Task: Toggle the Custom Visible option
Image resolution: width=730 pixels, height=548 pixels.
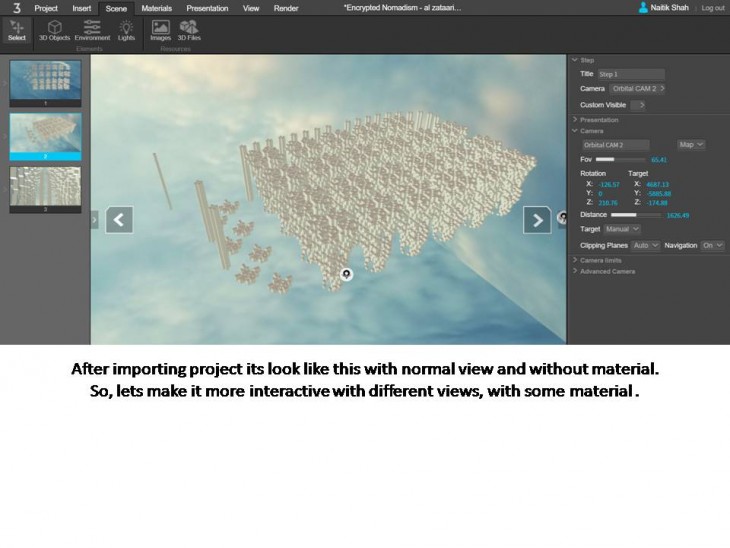Action: [637, 104]
